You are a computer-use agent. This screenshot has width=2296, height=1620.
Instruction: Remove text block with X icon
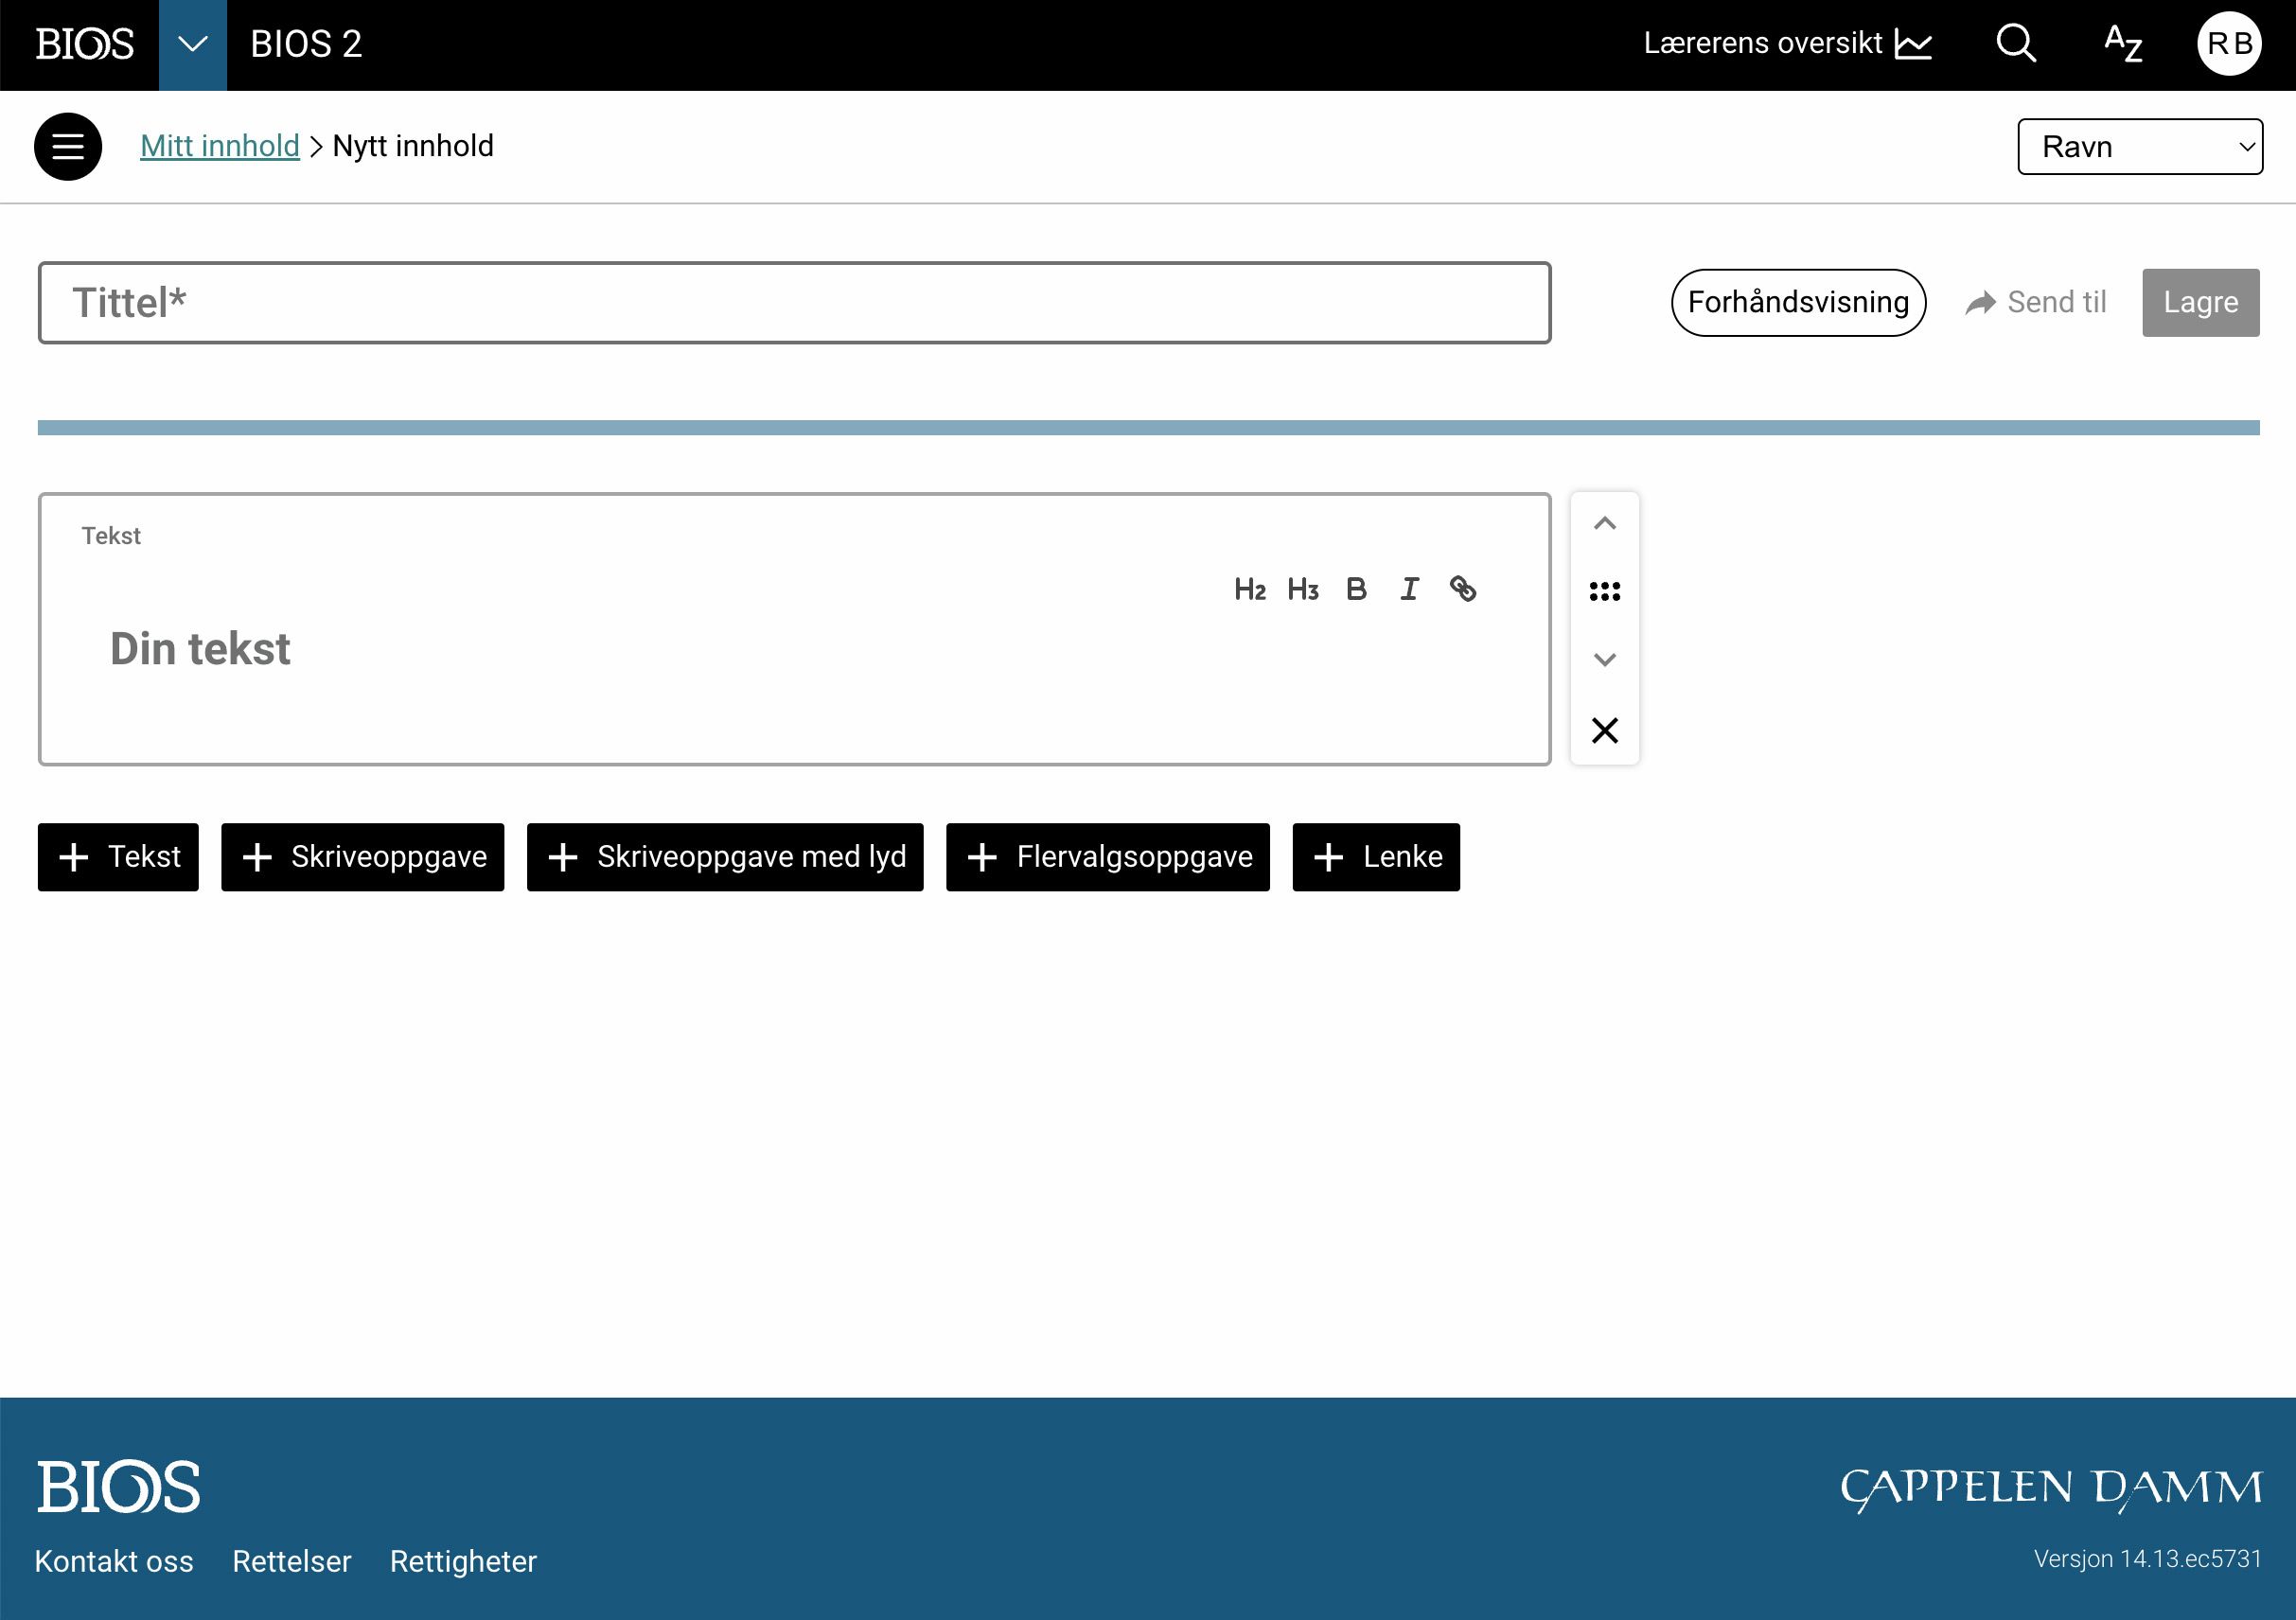[1604, 730]
